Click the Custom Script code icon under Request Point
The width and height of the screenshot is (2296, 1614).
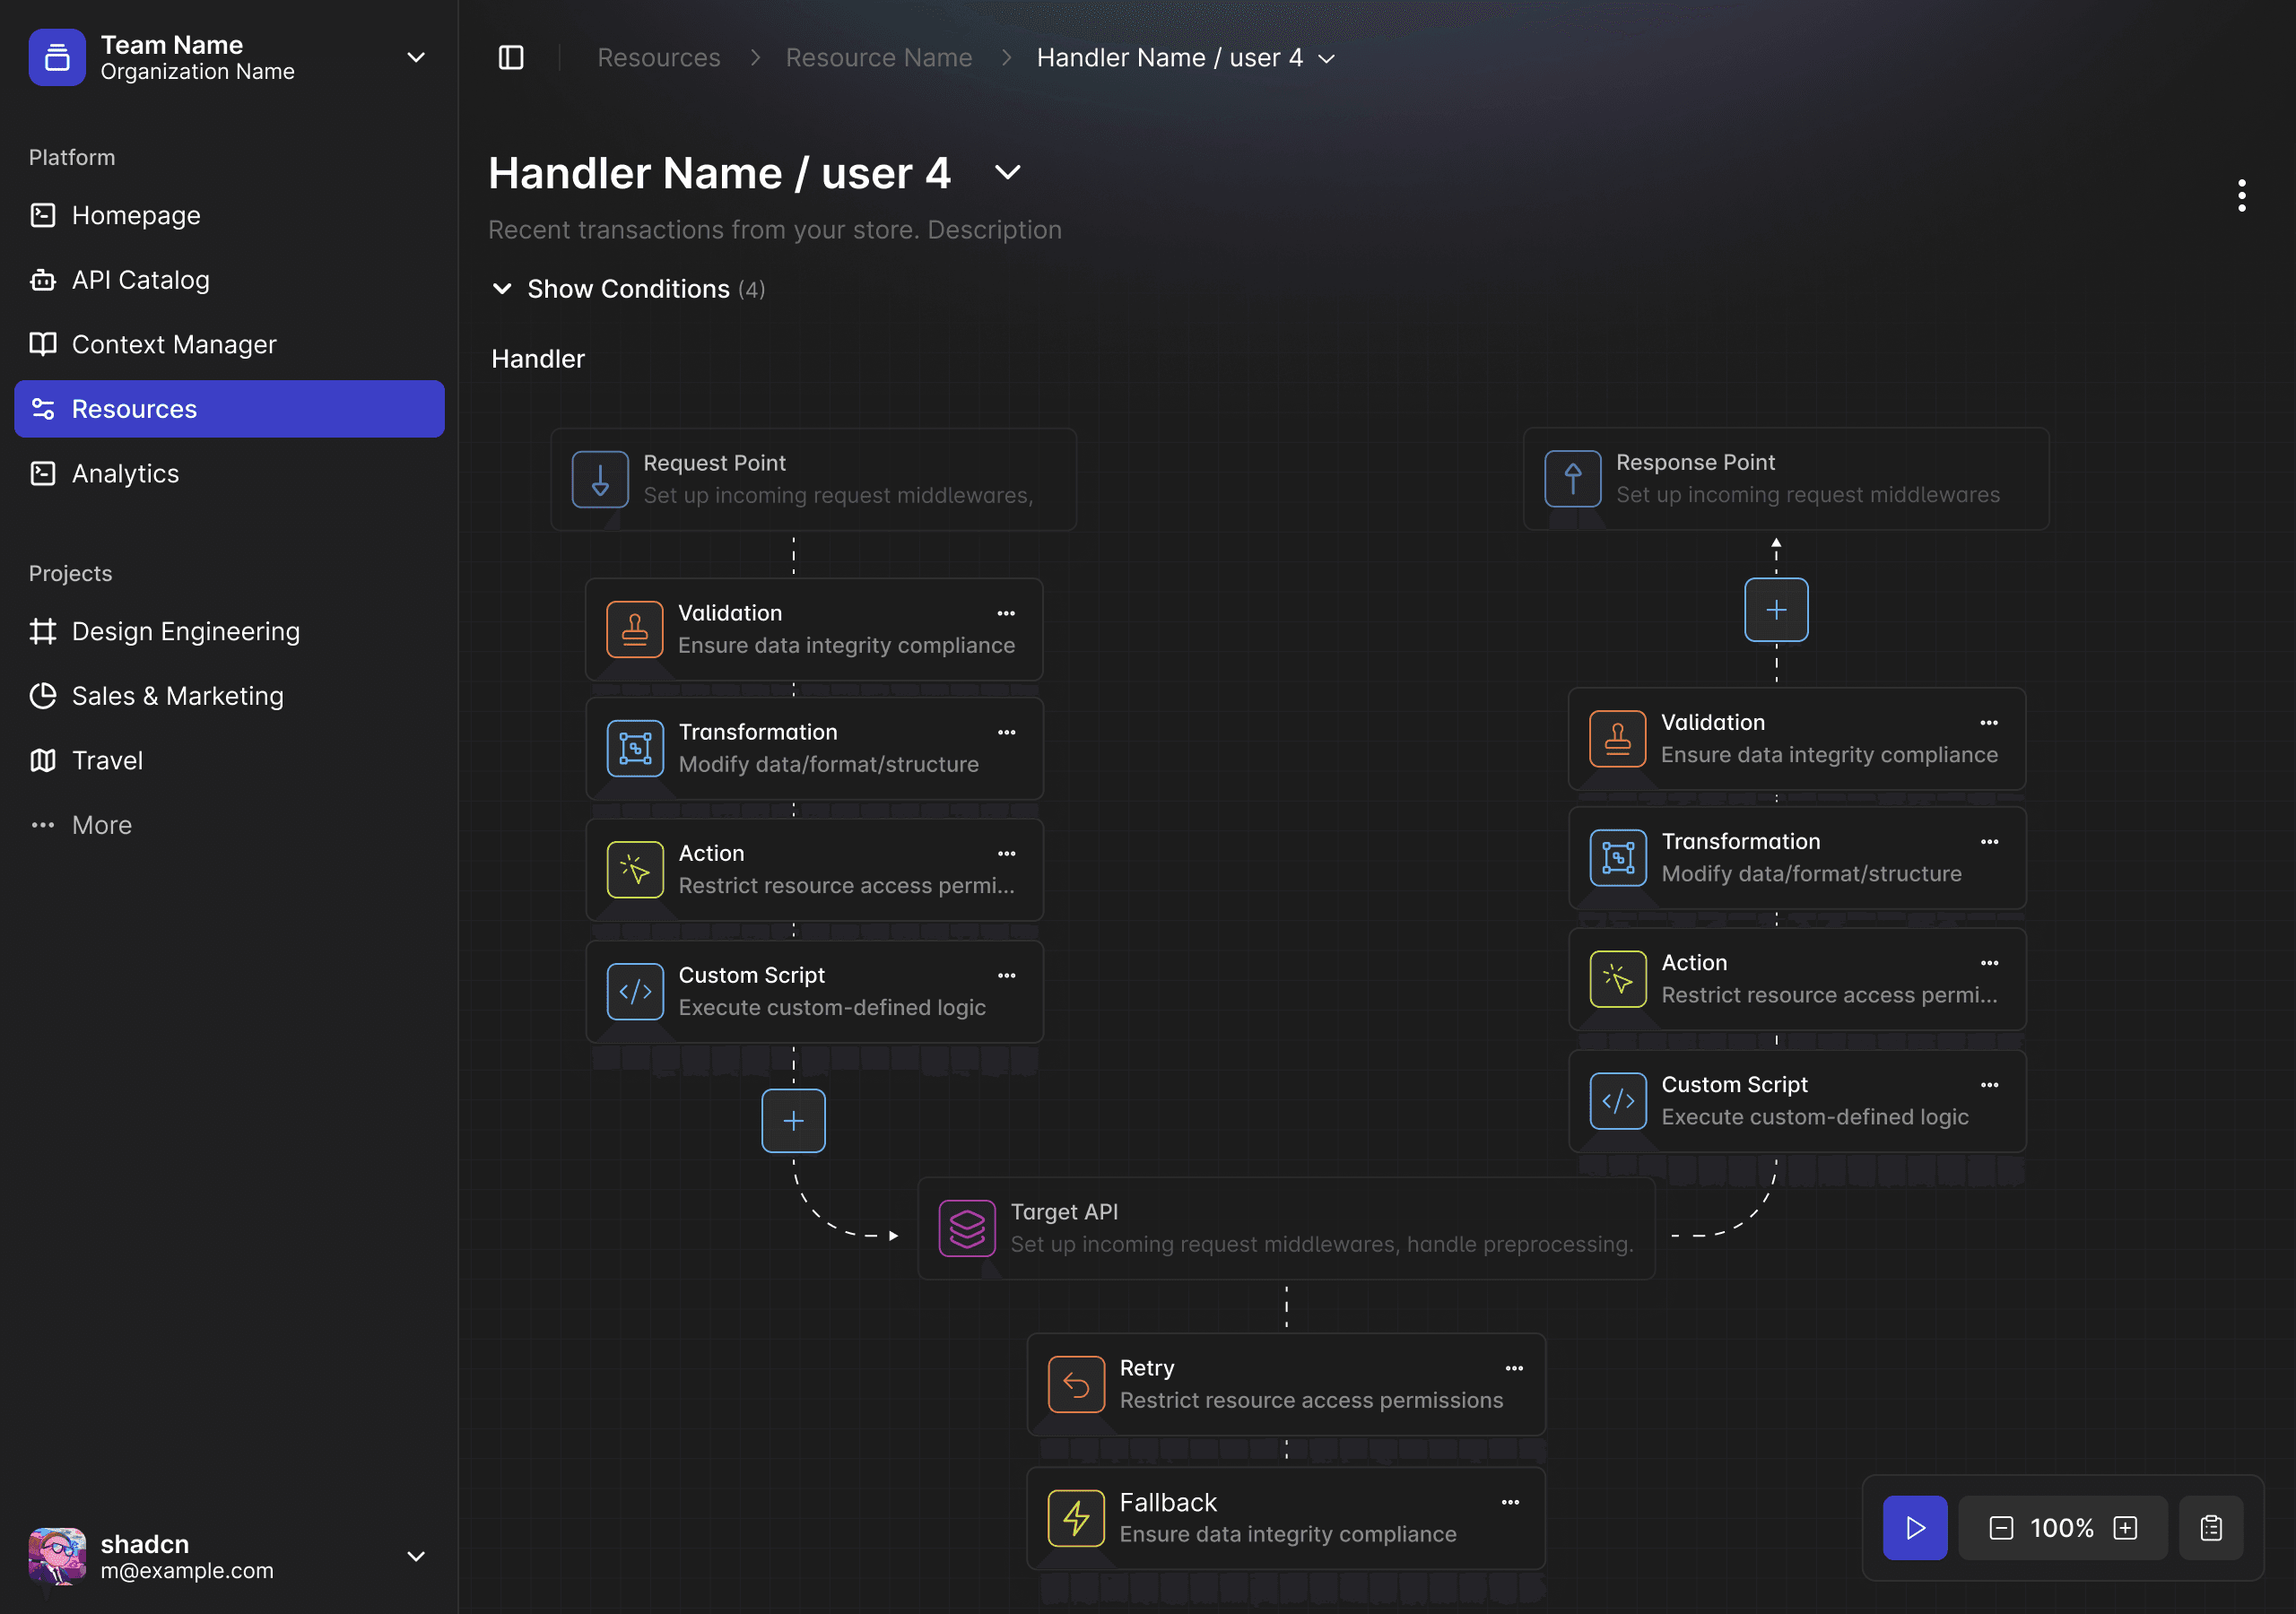click(x=635, y=992)
